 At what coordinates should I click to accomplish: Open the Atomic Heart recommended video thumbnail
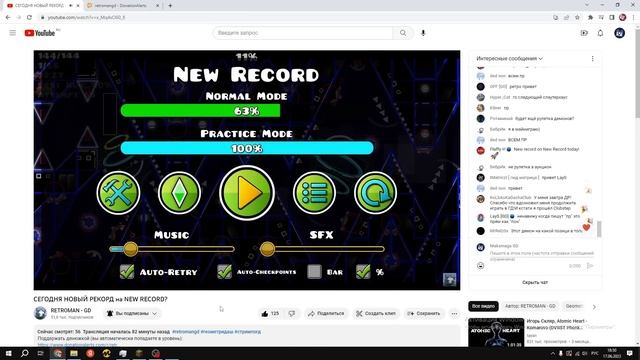point(496,333)
